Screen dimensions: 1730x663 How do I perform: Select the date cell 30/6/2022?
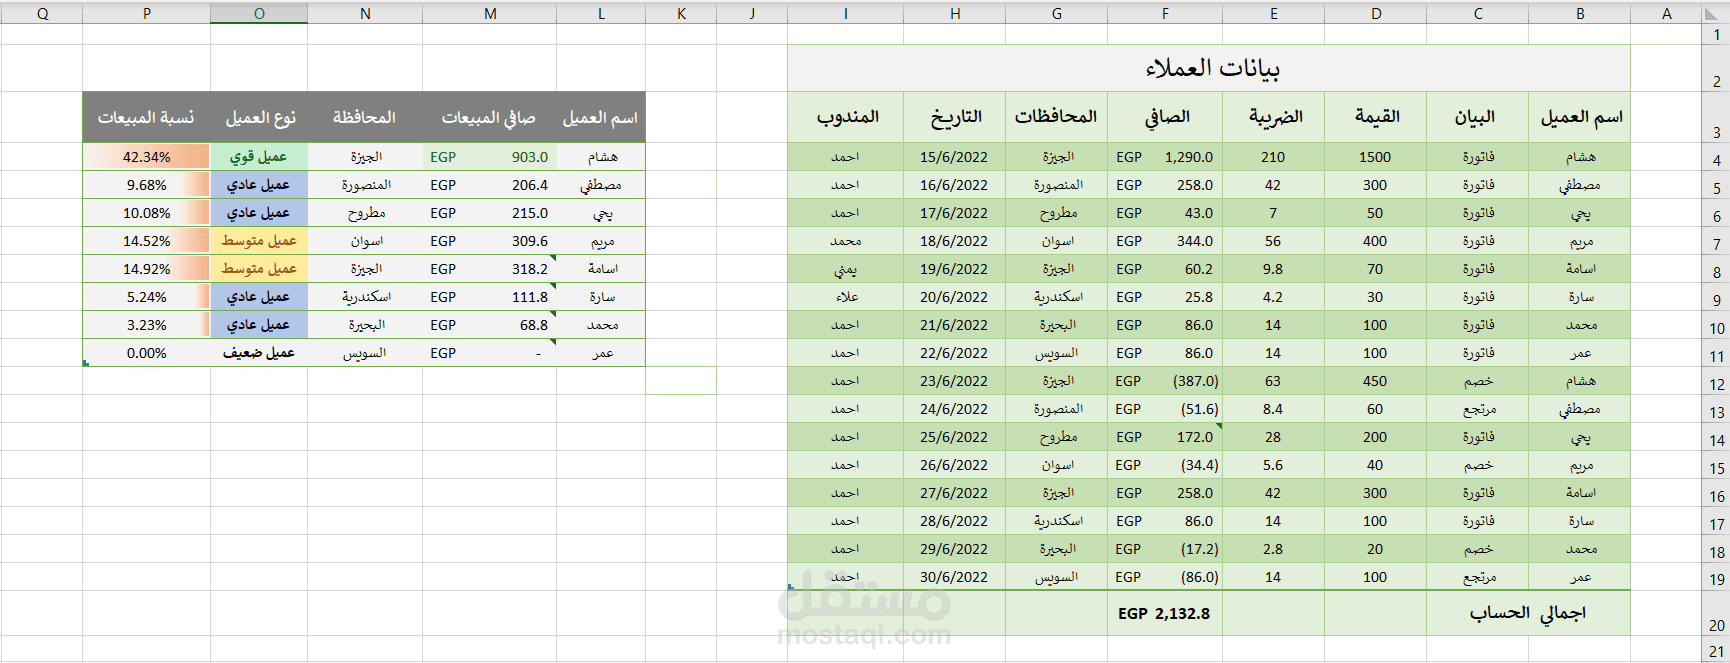(x=955, y=577)
